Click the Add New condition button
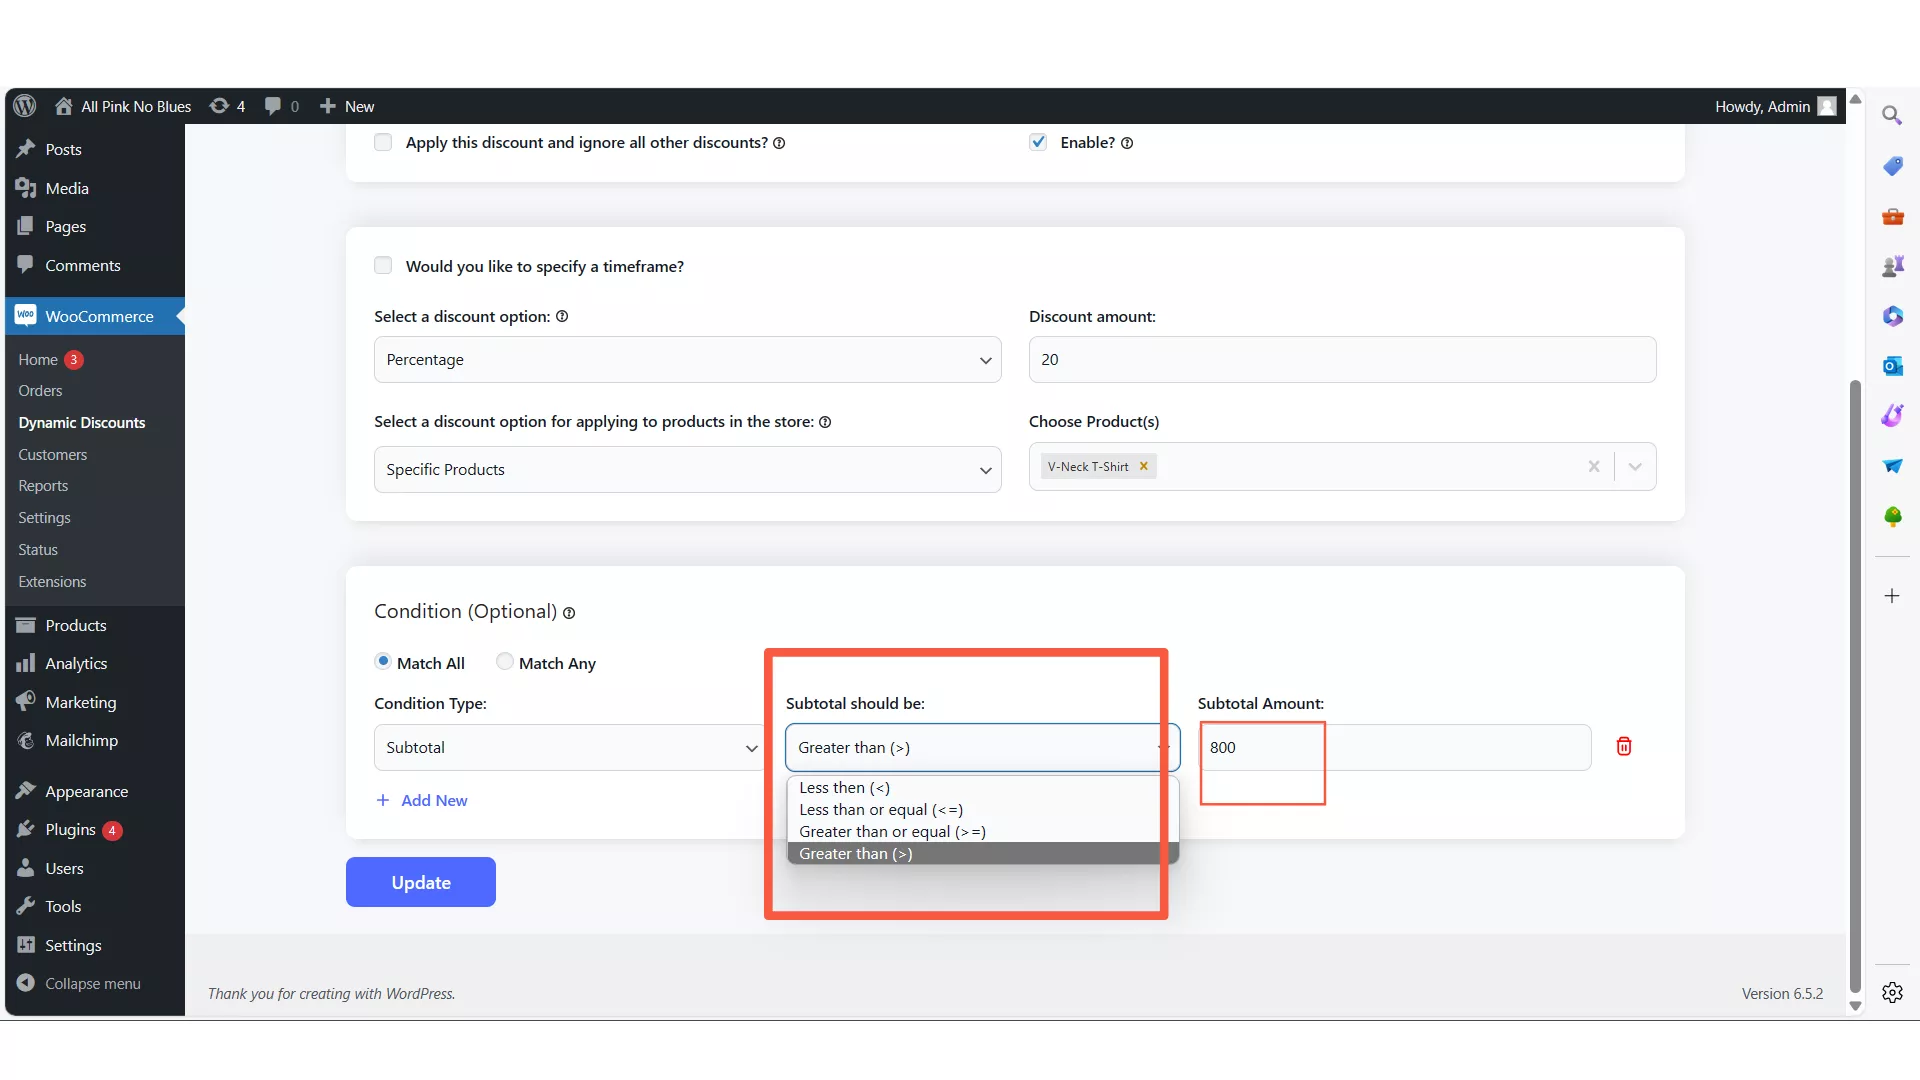 pos(422,800)
